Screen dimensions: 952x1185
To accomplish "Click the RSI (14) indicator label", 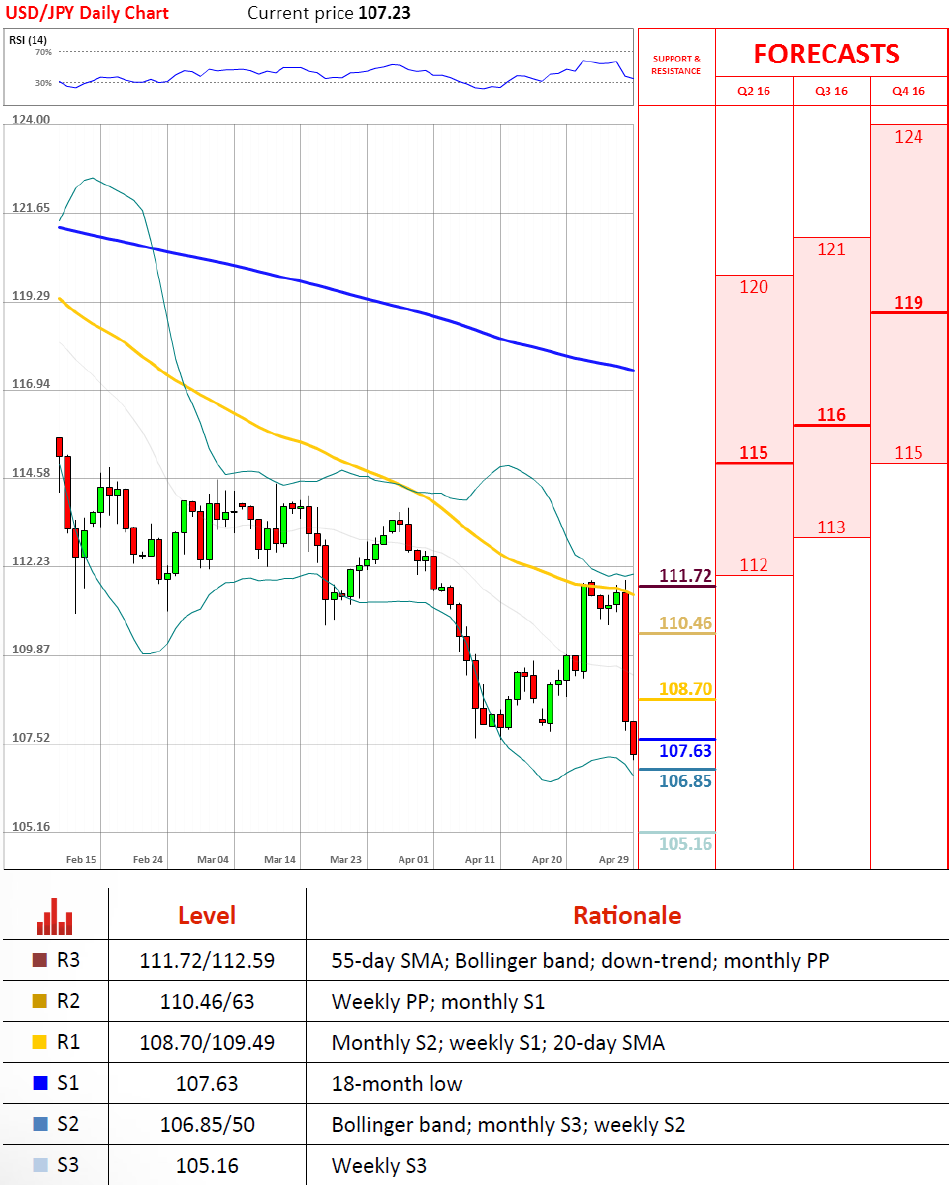I will [28, 40].
